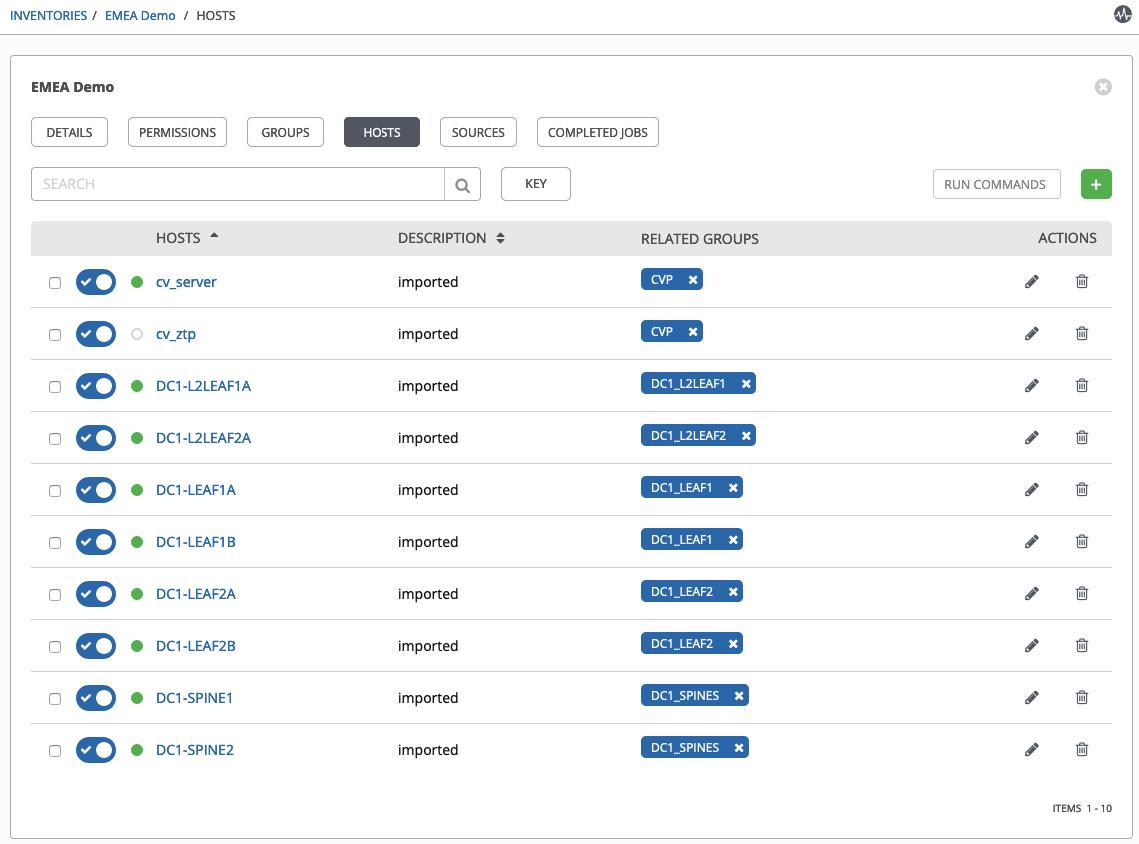This screenshot has height=844, width=1139.
Task: Remove the CVP group chip from cv_server
Action: click(x=691, y=279)
